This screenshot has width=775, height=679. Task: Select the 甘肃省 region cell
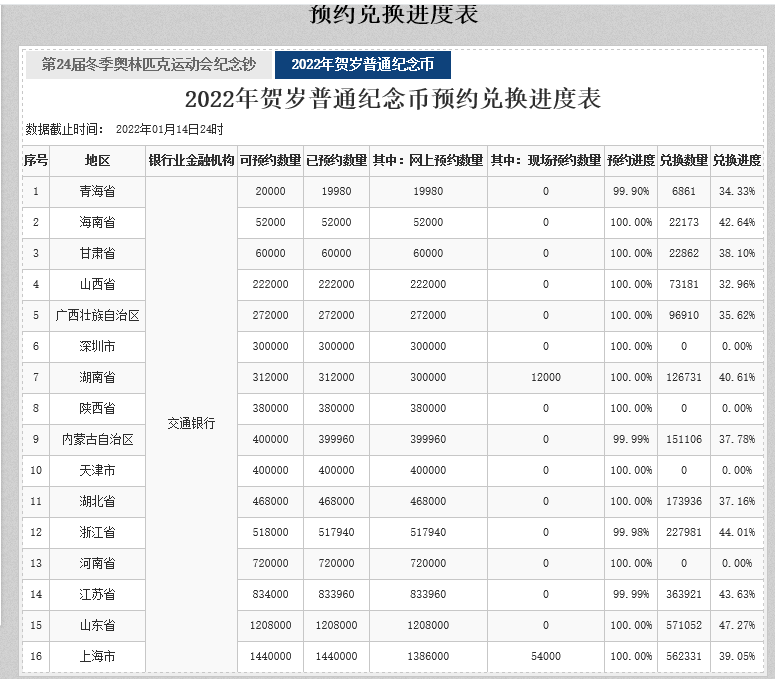[97, 254]
